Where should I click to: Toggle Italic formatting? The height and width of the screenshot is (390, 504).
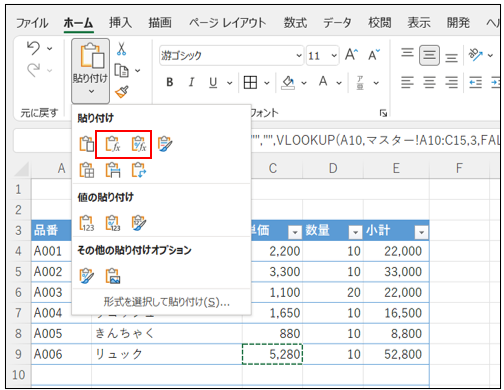[x=191, y=82]
